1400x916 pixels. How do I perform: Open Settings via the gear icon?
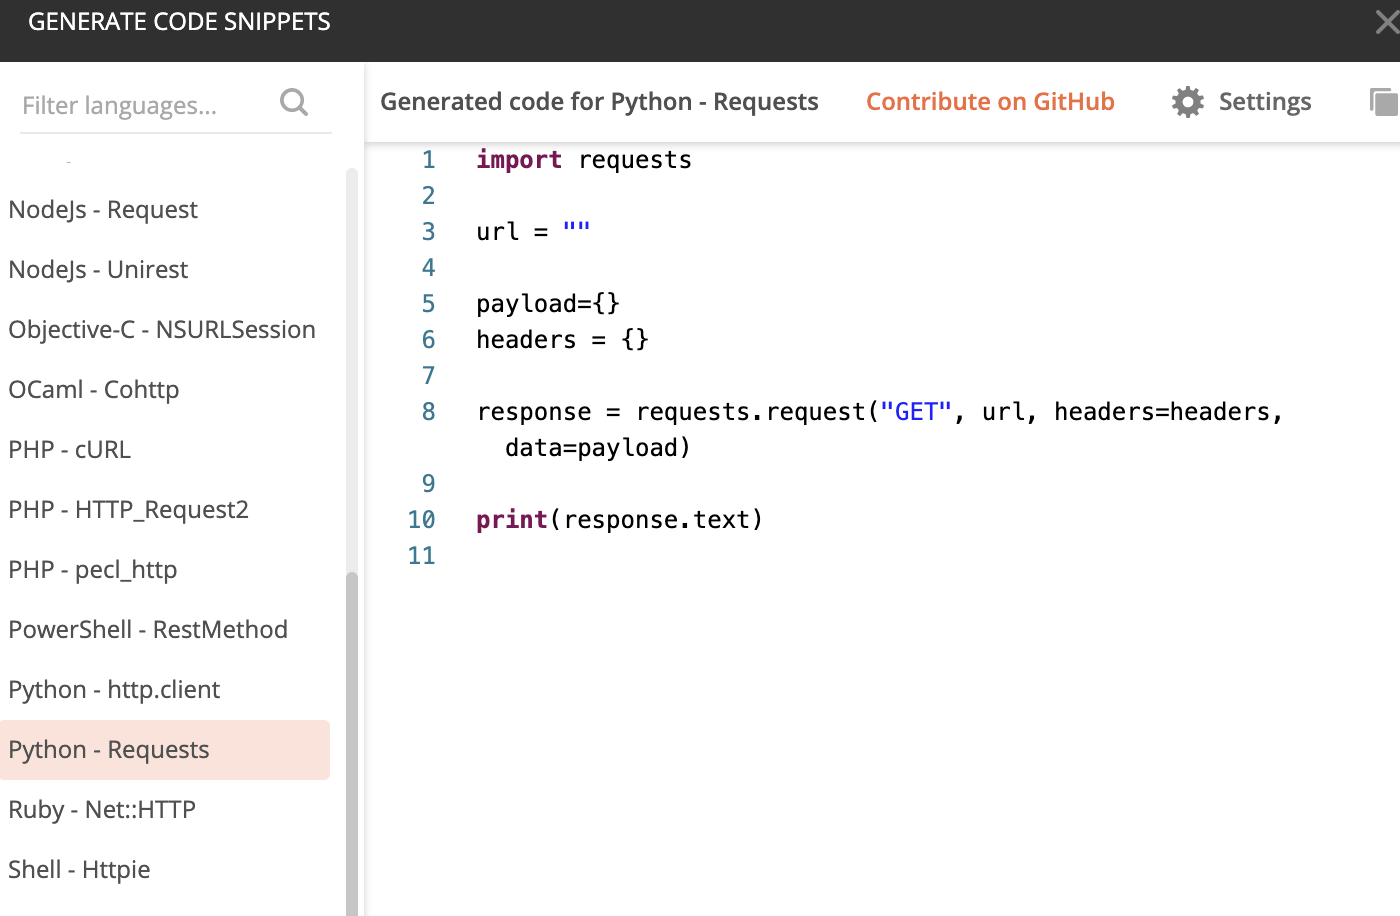(x=1188, y=102)
